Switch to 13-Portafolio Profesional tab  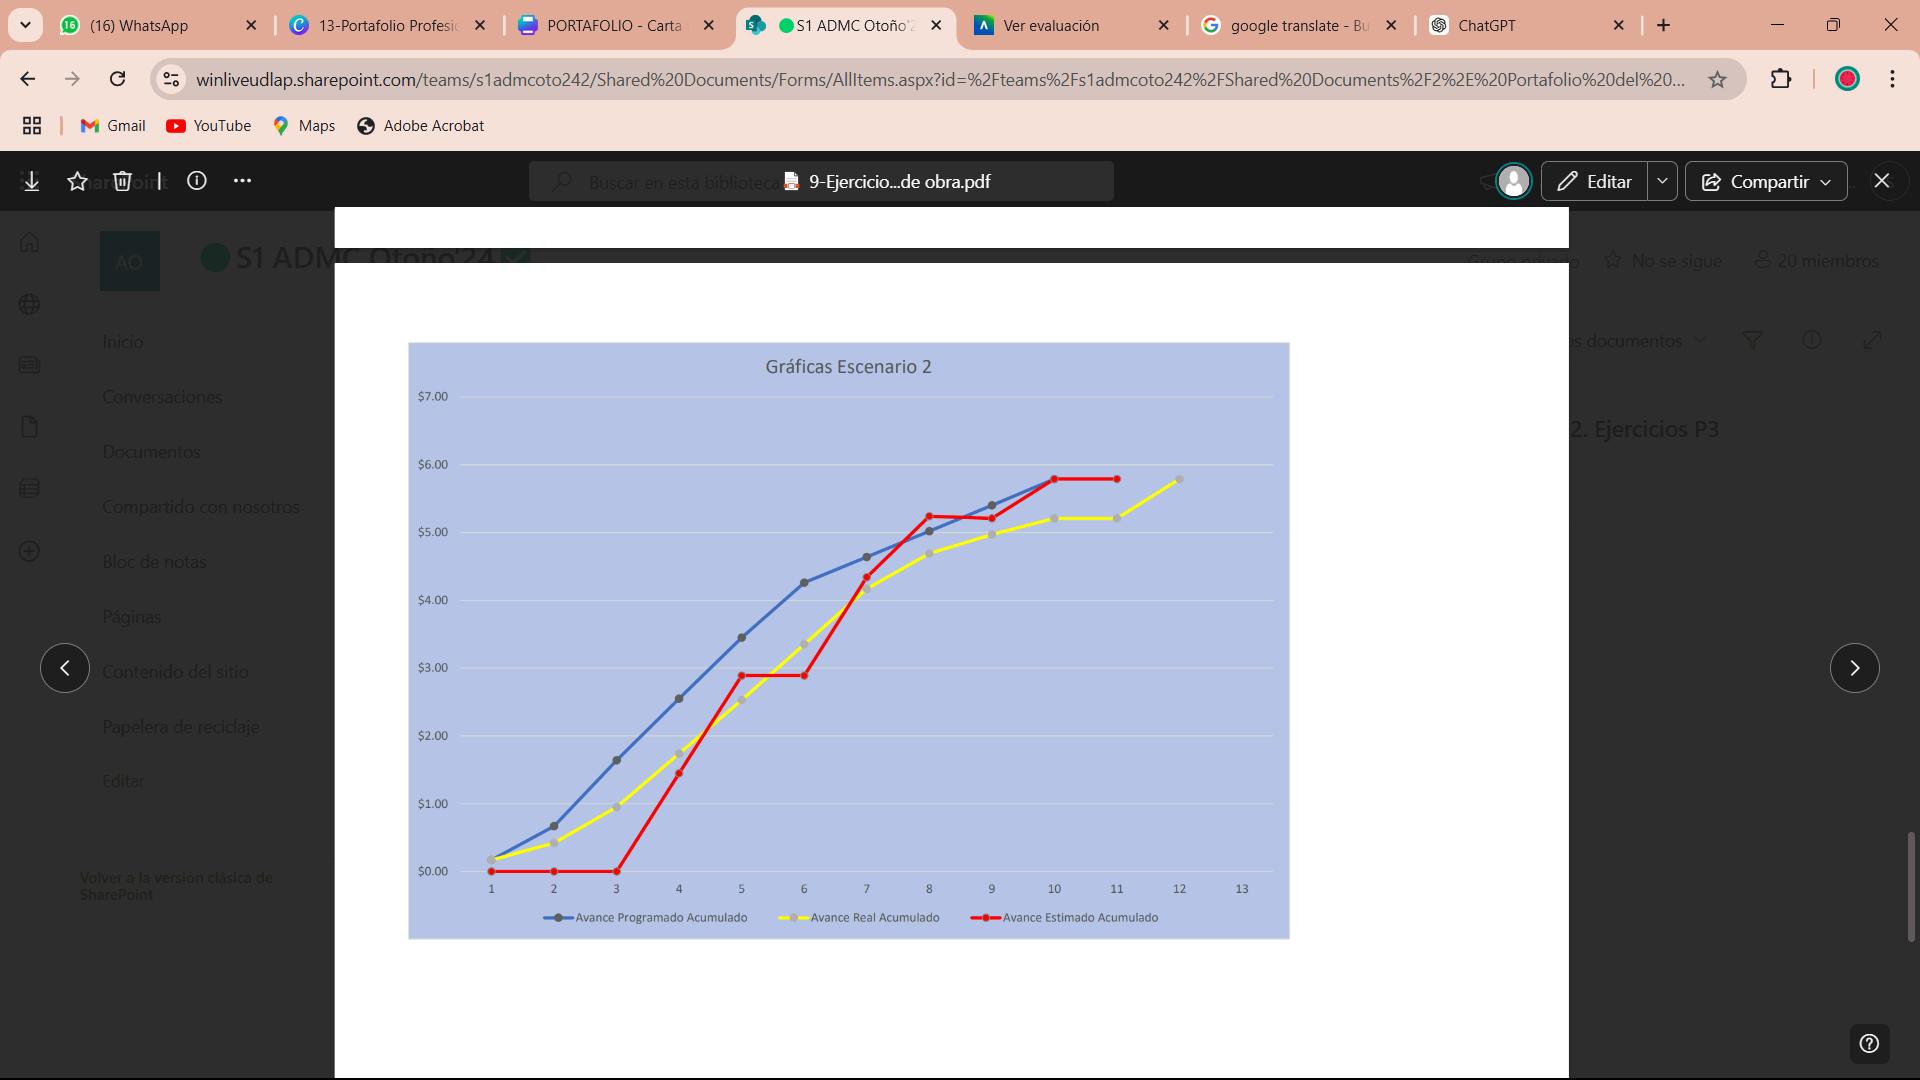pyautogui.click(x=388, y=25)
